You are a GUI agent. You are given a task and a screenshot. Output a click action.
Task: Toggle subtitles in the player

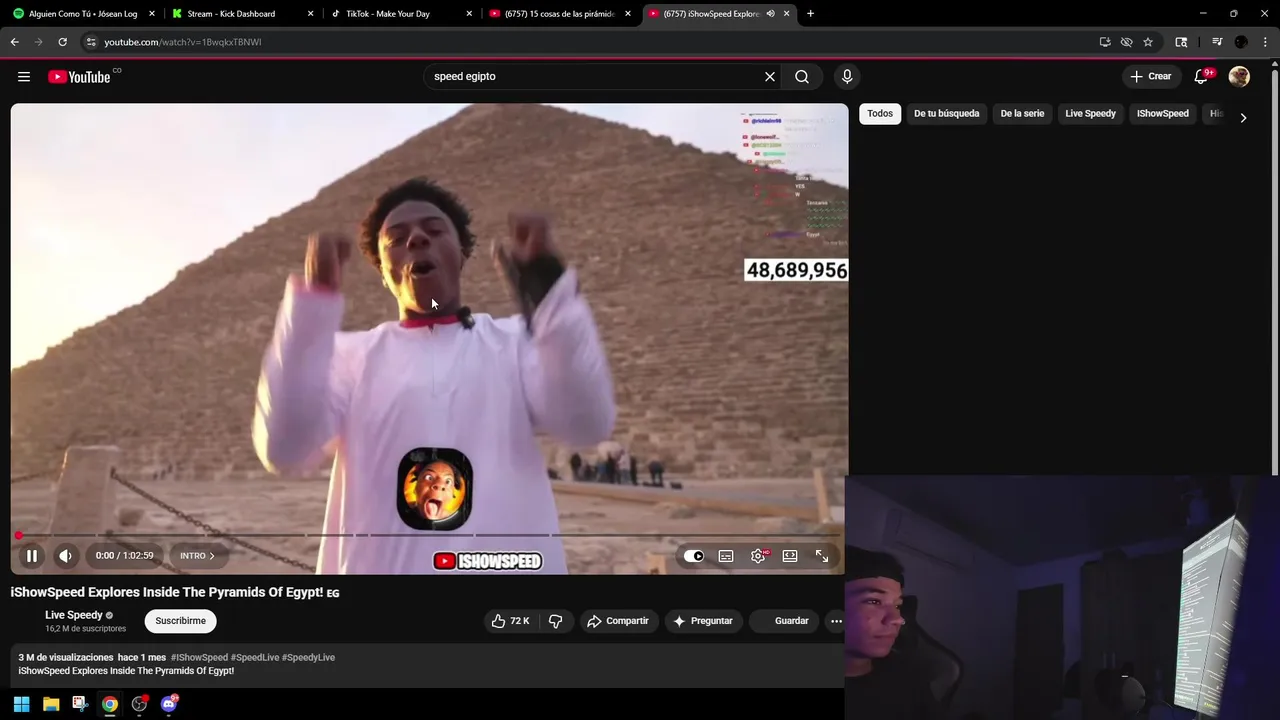(726, 556)
